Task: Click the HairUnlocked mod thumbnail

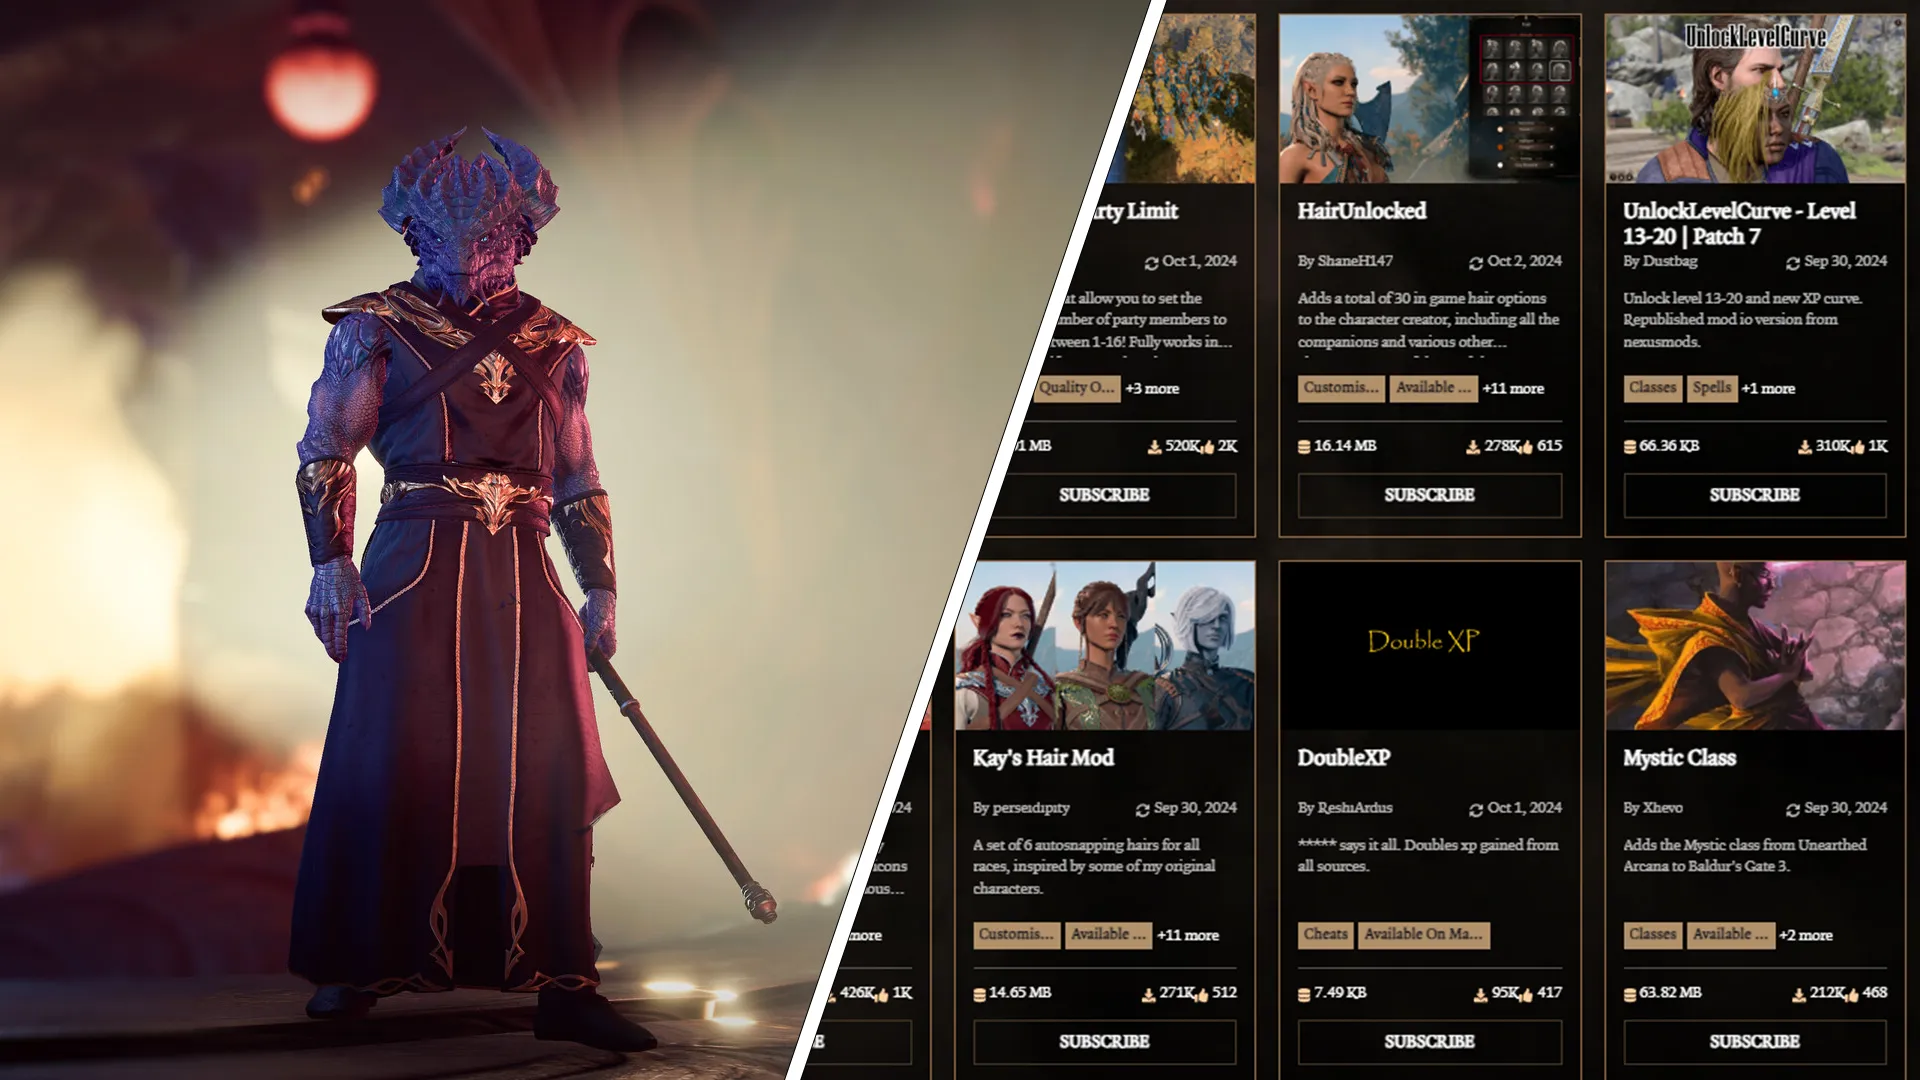Action: coord(1431,99)
